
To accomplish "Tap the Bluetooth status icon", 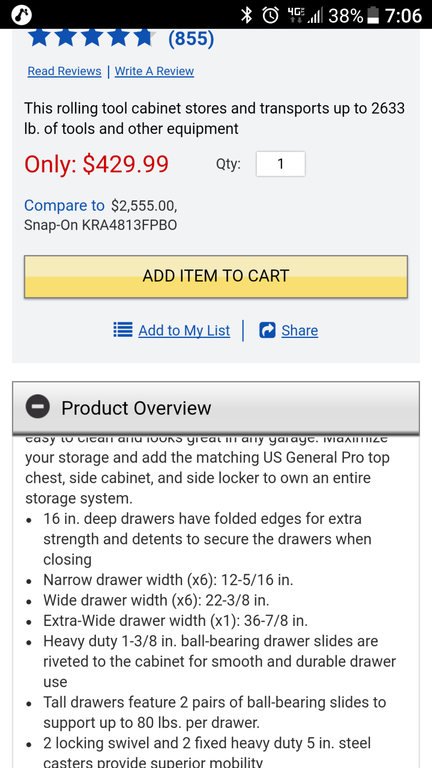I will [x=246, y=15].
